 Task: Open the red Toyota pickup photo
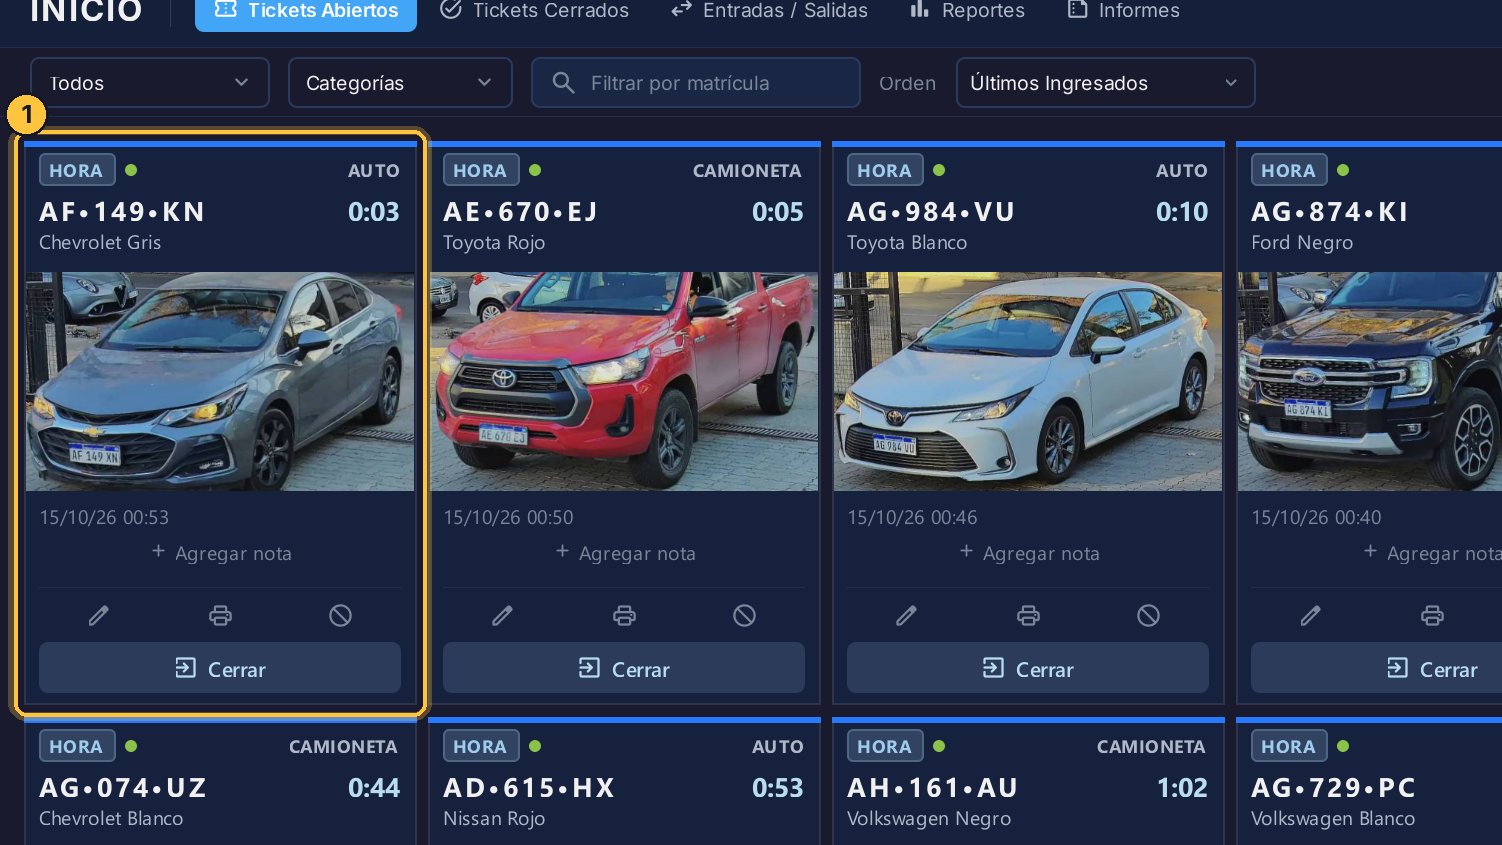(624, 381)
